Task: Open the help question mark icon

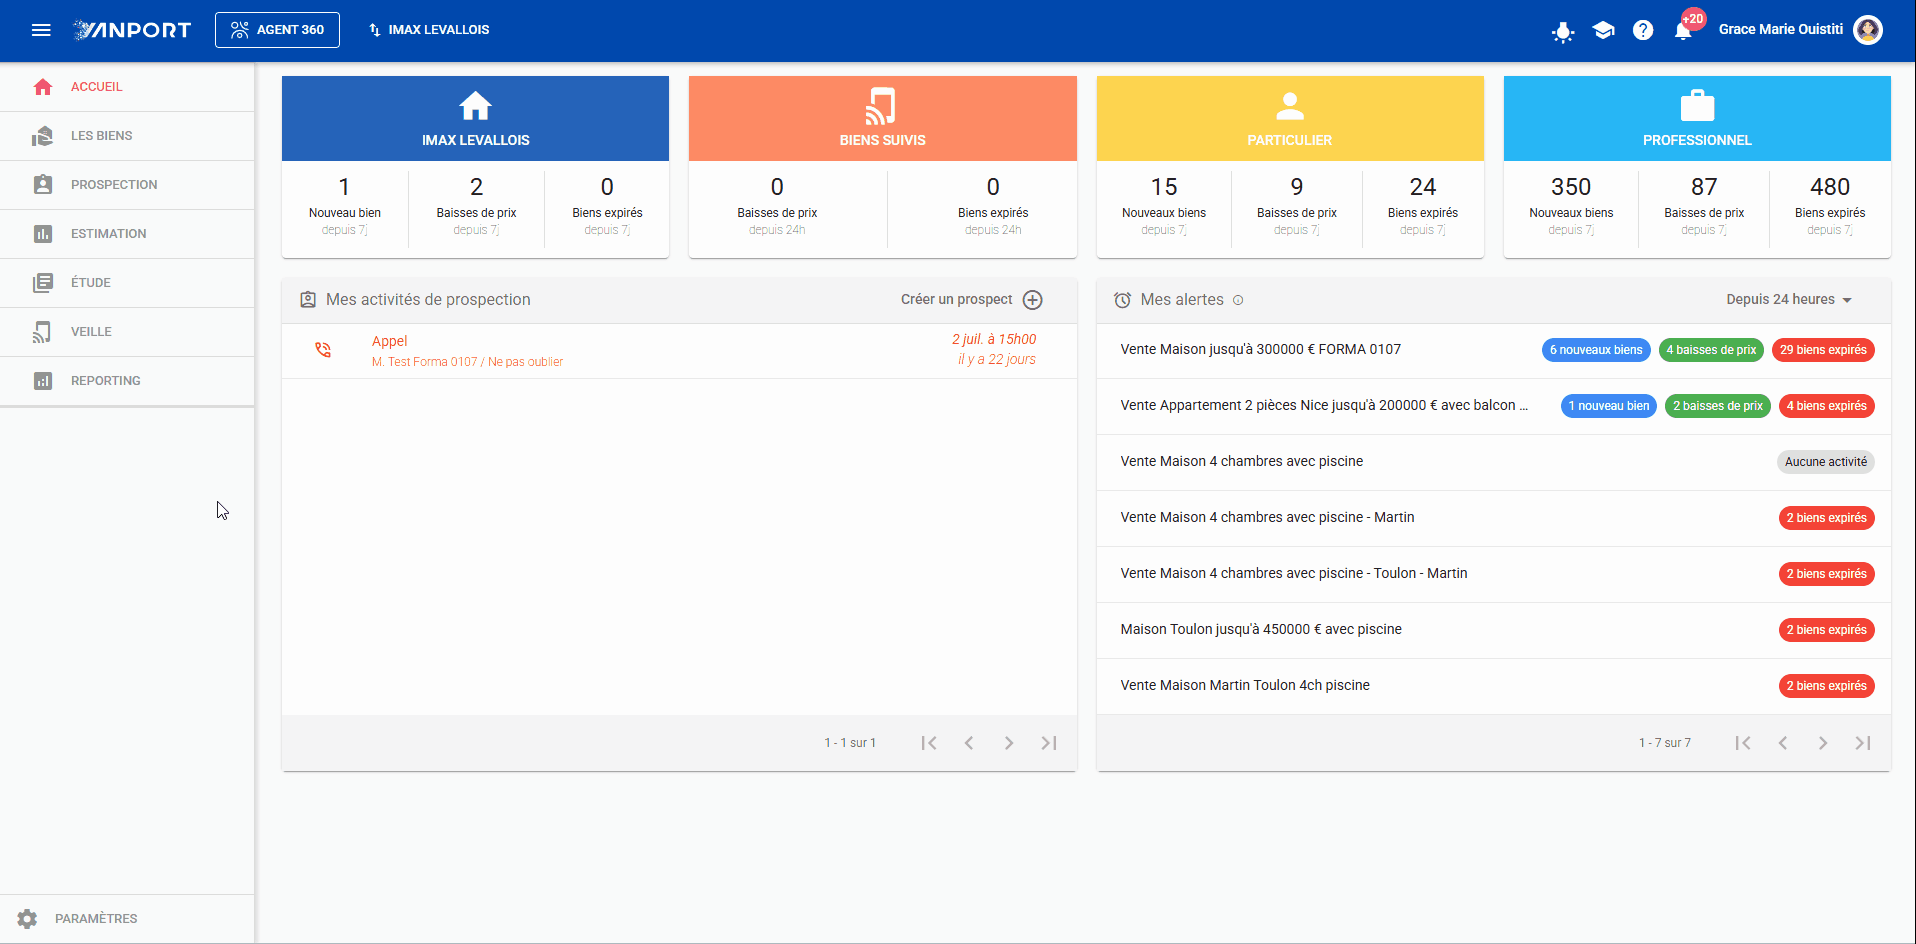Action: tap(1643, 30)
